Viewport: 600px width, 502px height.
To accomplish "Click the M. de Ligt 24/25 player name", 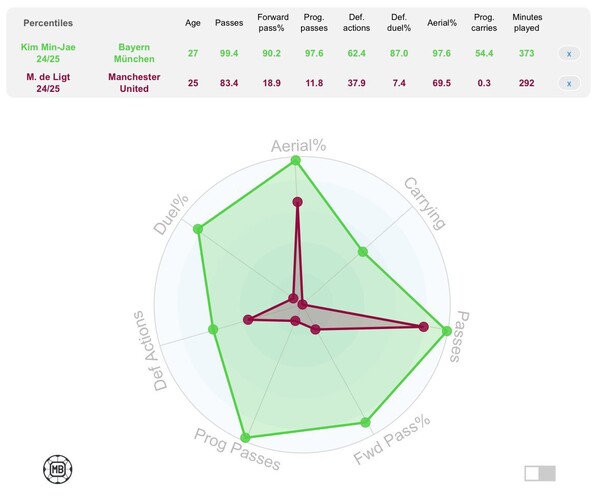I will click(x=48, y=83).
